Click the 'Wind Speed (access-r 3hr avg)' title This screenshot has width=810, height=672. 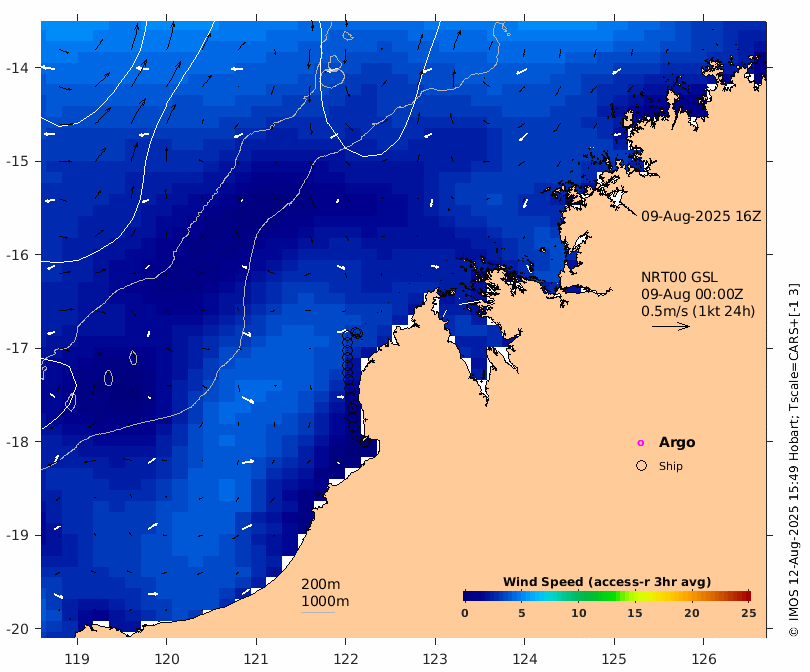pos(607,582)
